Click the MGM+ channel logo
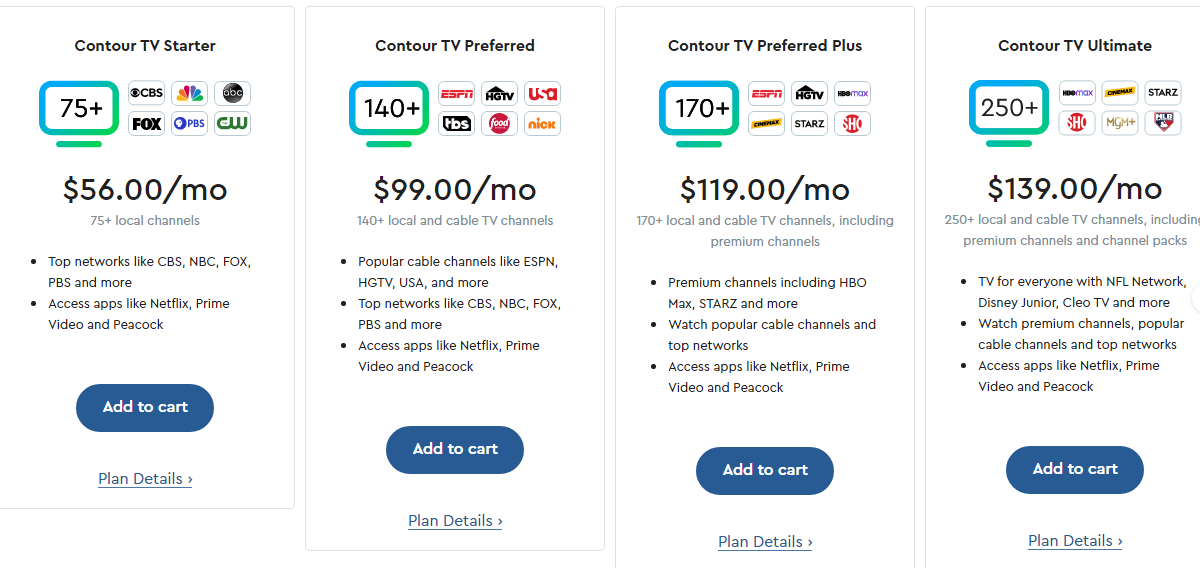 click(x=1119, y=123)
